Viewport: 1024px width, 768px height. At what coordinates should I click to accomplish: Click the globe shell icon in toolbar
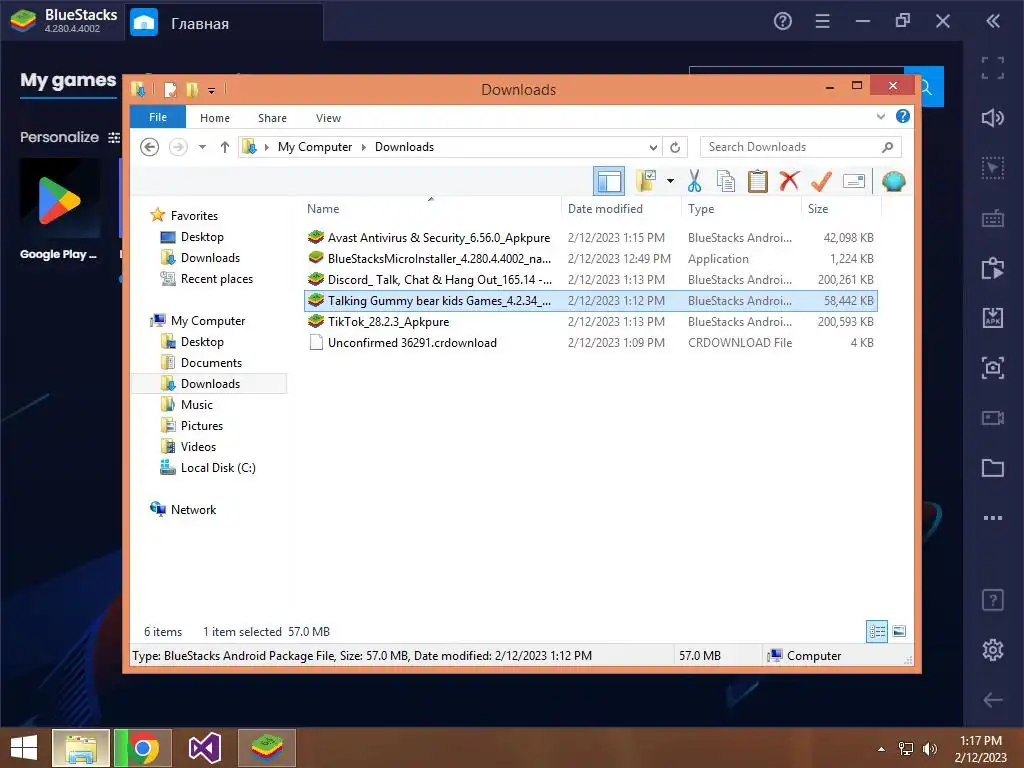pos(893,181)
